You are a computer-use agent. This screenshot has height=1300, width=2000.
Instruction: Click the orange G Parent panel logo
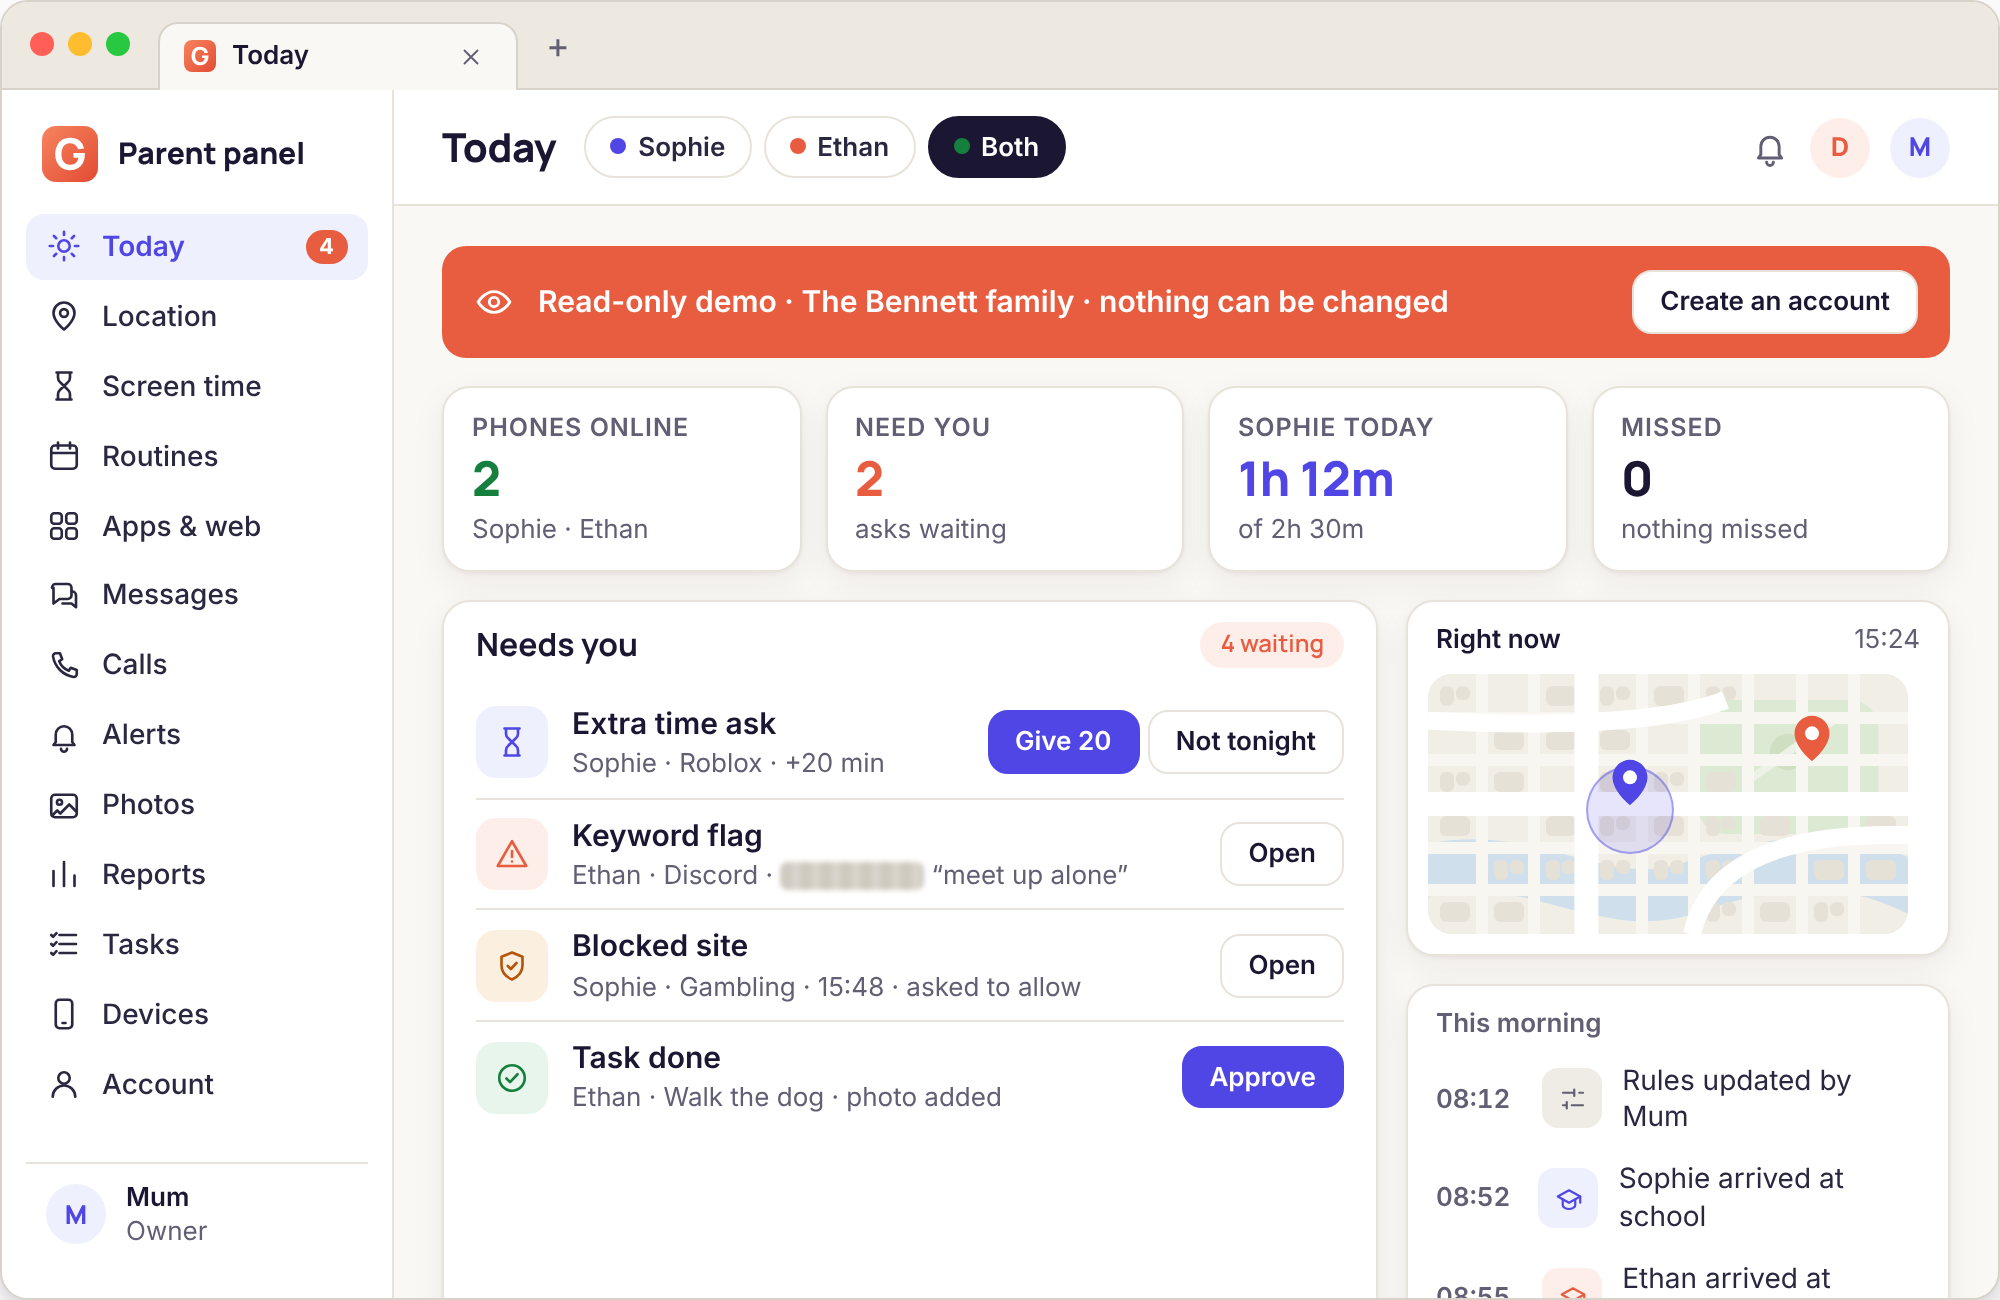pyautogui.click(x=70, y=153)
